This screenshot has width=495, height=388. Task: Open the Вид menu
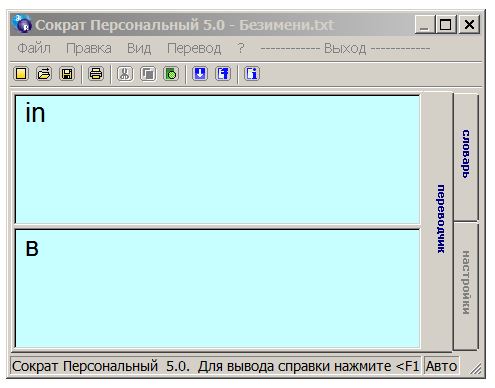(139, 48)
